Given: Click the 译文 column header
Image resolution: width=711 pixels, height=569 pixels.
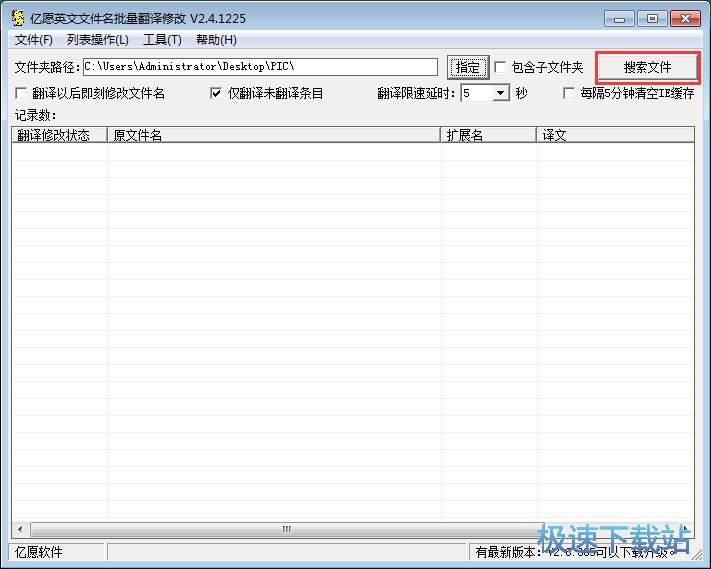Looking at the screenshot, I should 615,135.
